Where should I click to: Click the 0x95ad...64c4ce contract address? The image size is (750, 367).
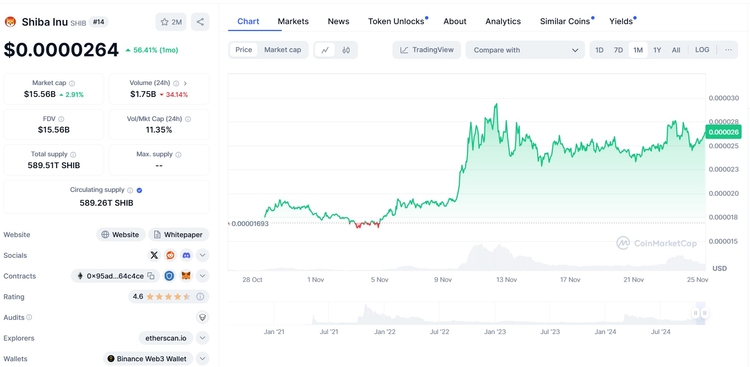(115, 276)
